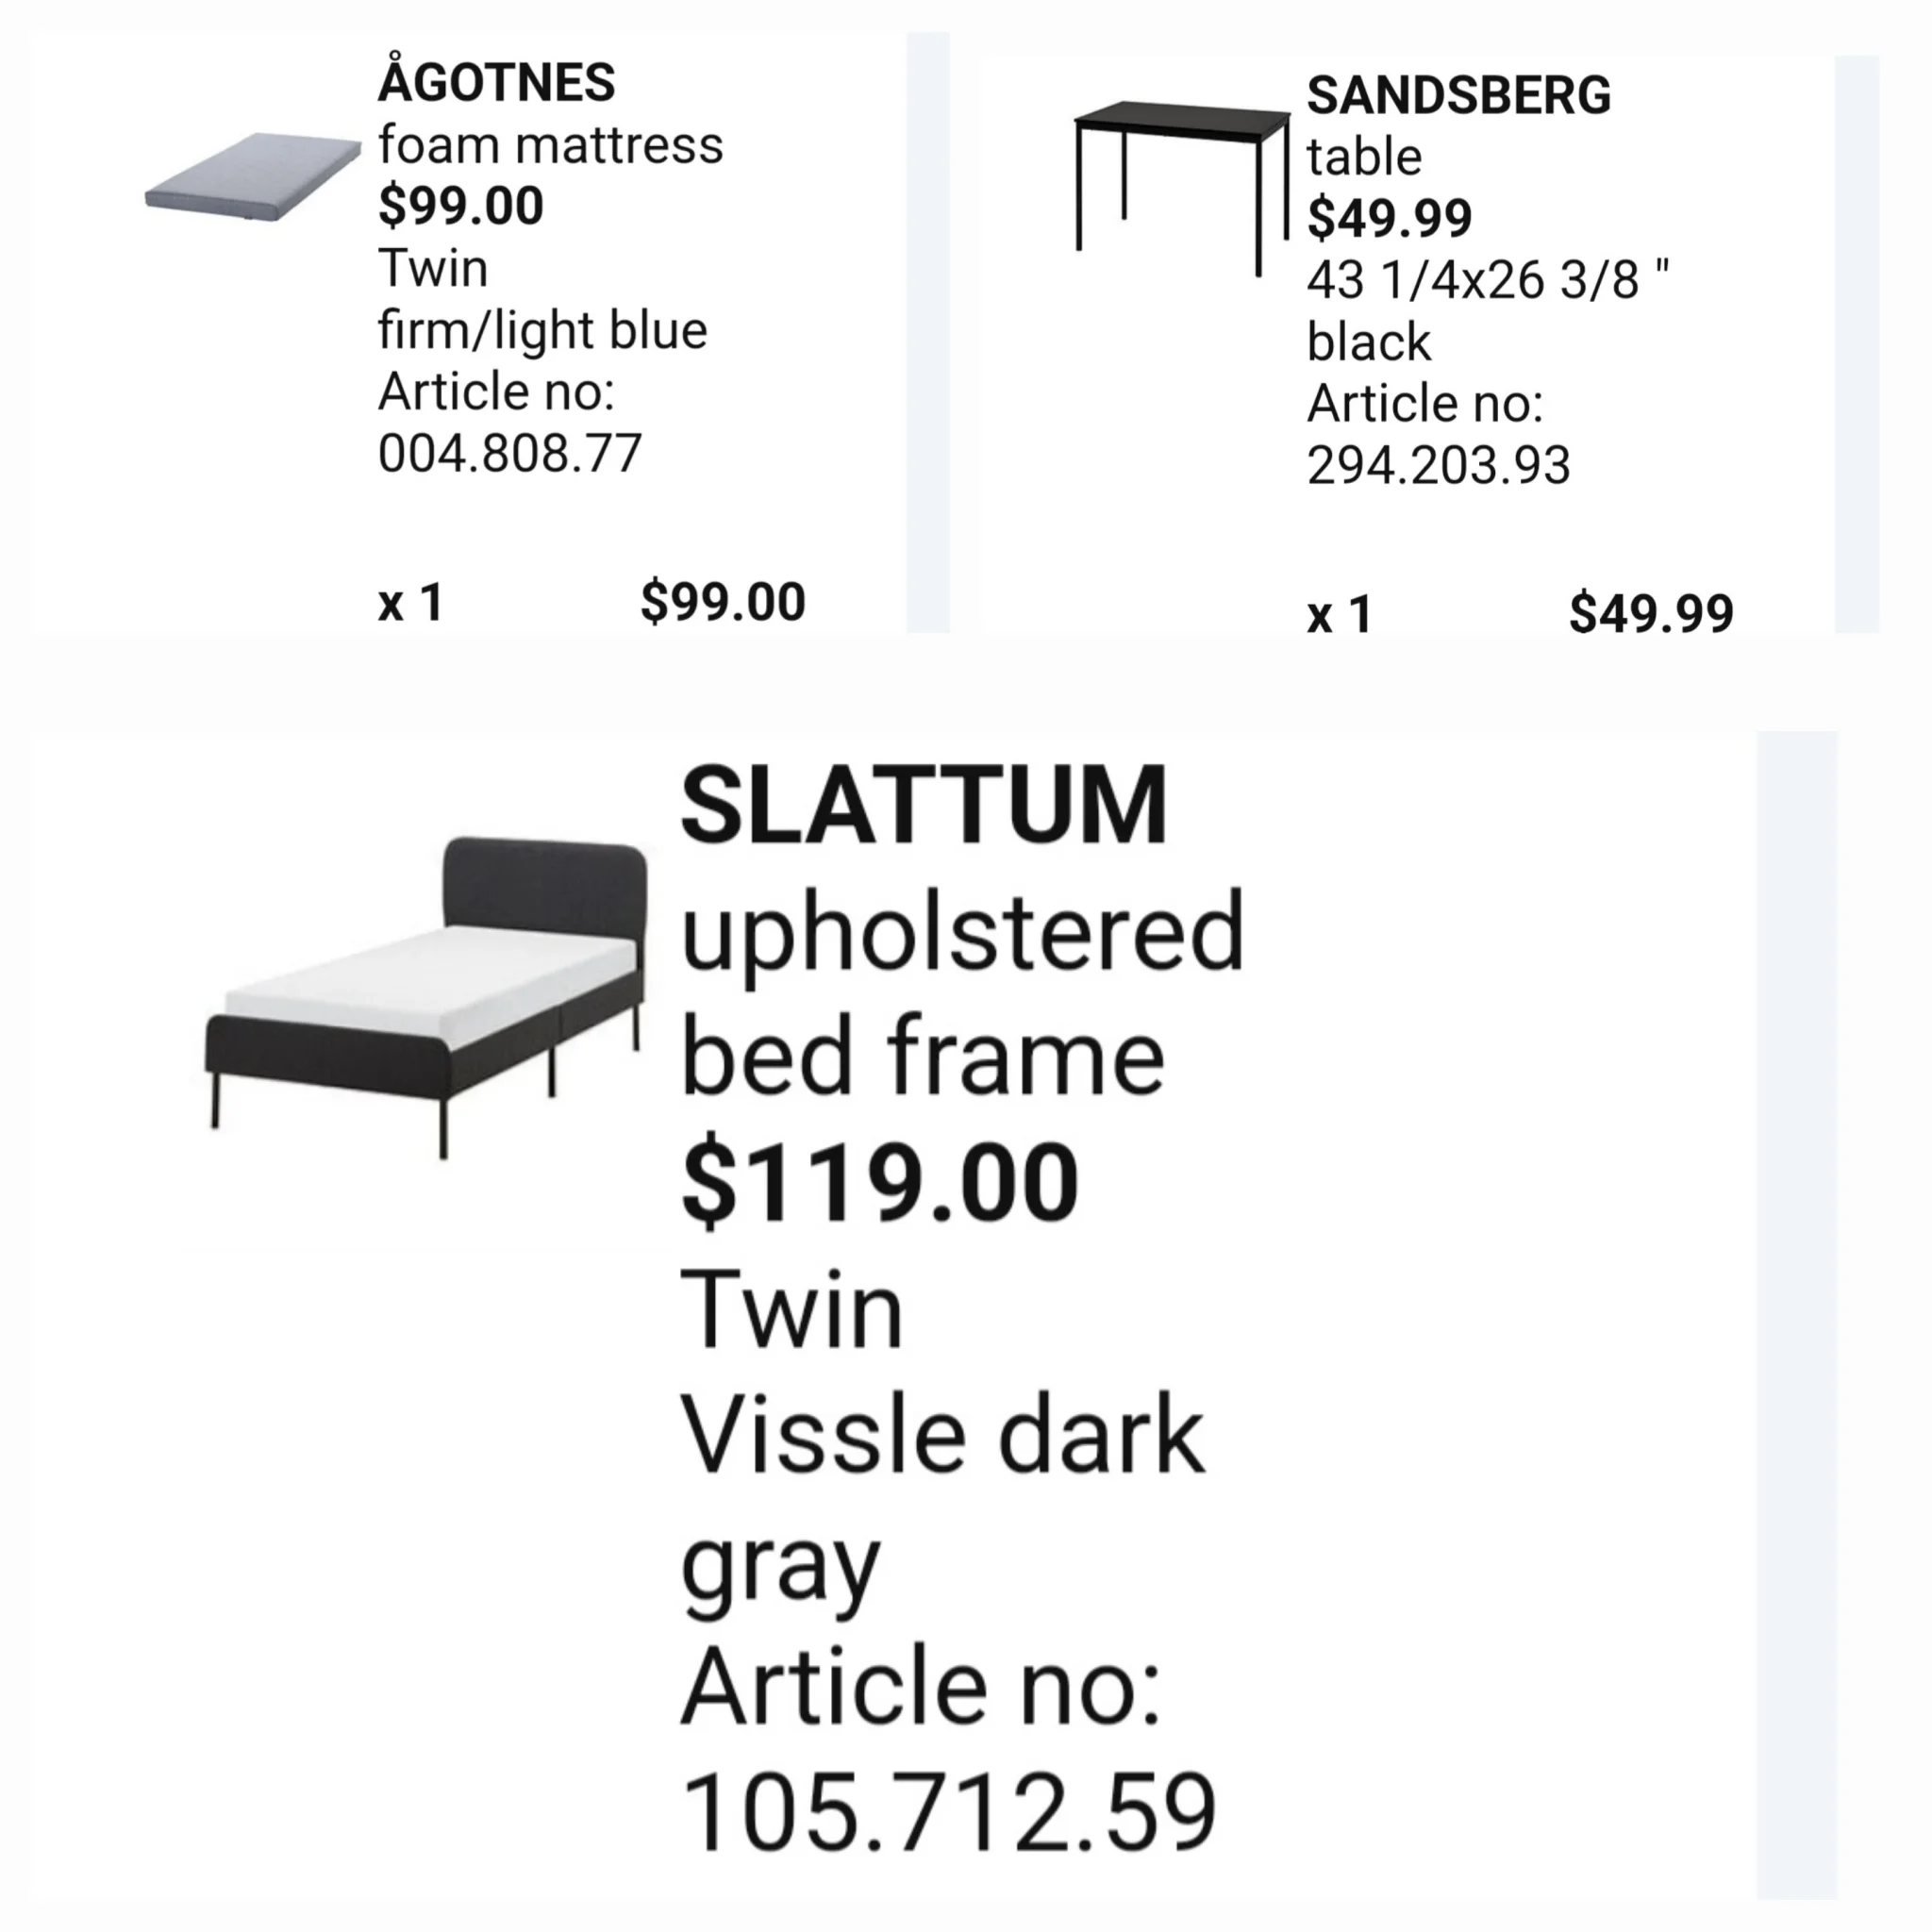1932x1932 pixels.
Task: Open the SLATTUM product name link
Action: (x=923, y=805)
